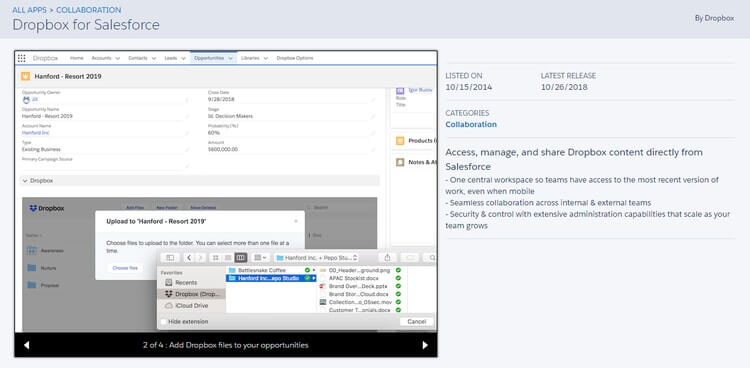The height and width of the screenshot is (368, 750).
Task: Click the Share icon in file picker
Action: click(387, 258)
